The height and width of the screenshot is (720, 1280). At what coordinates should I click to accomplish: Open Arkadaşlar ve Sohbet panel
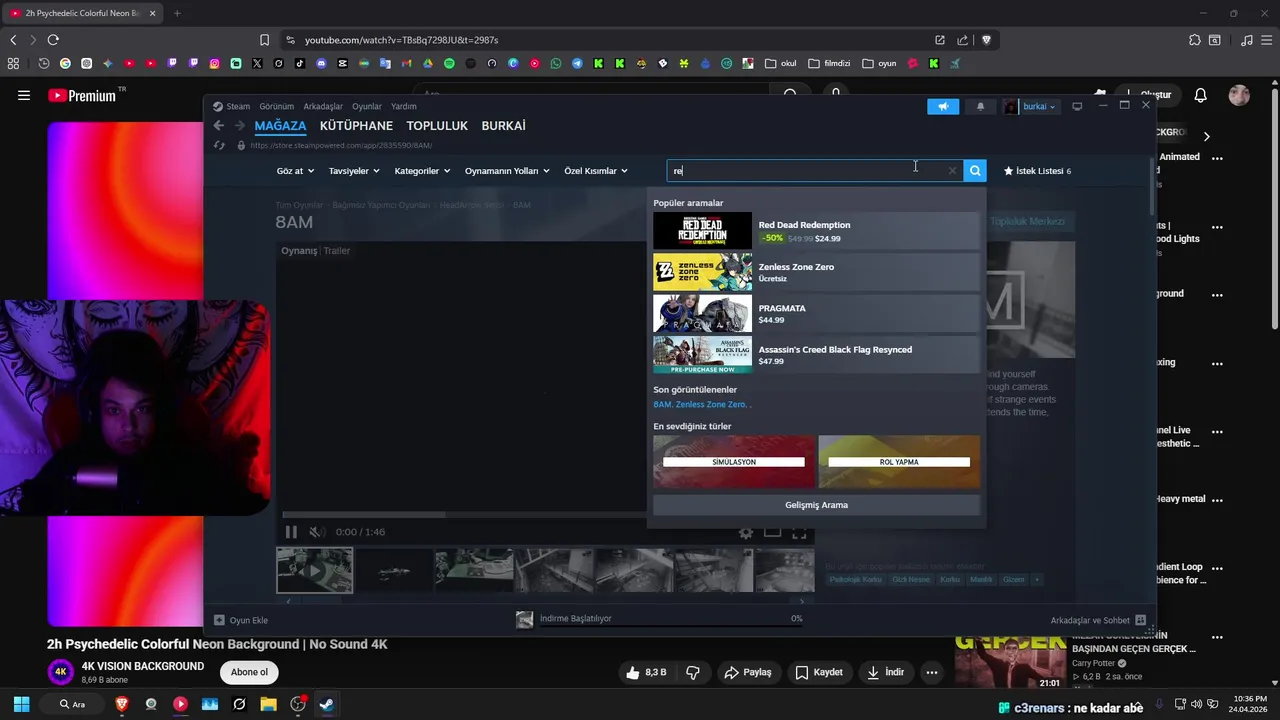coord(1097,620)
